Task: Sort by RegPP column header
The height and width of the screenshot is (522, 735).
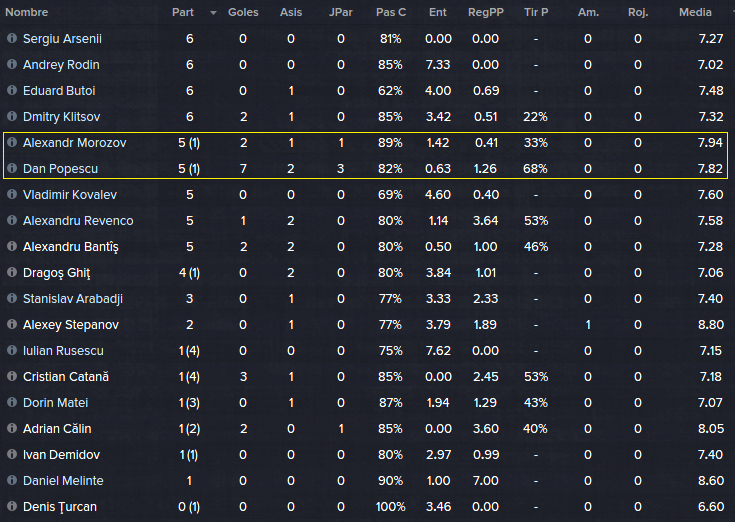Action: pyautogui.click(x=486, y=13)
